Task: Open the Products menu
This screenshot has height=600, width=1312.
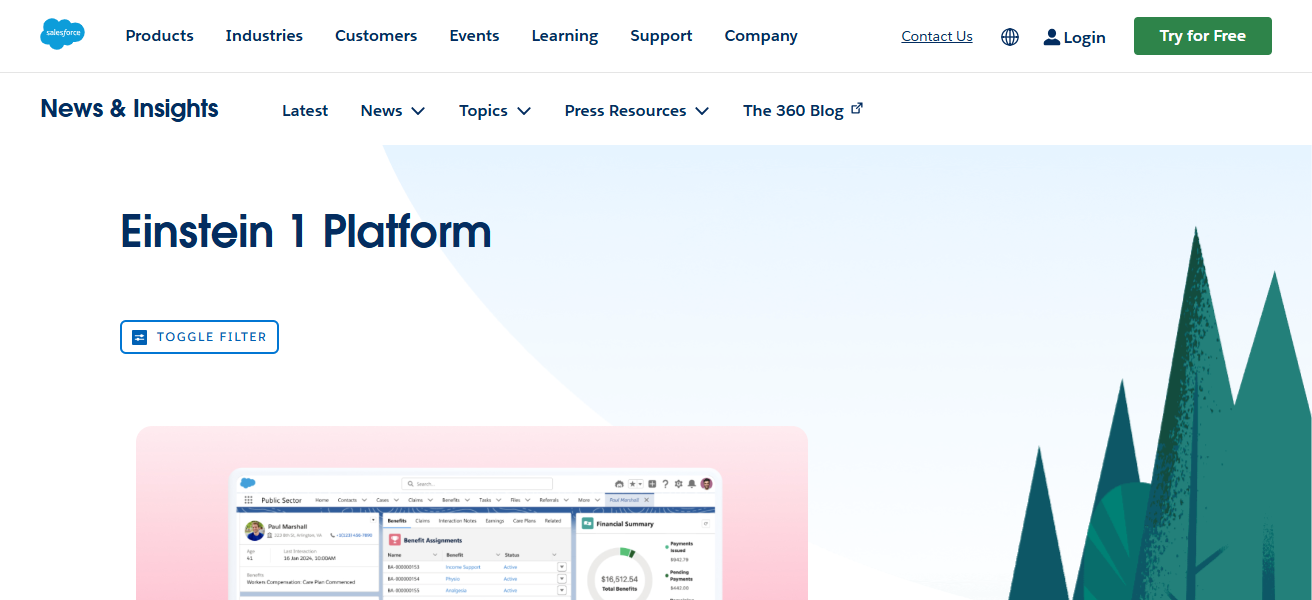Action: pos(159,36)
